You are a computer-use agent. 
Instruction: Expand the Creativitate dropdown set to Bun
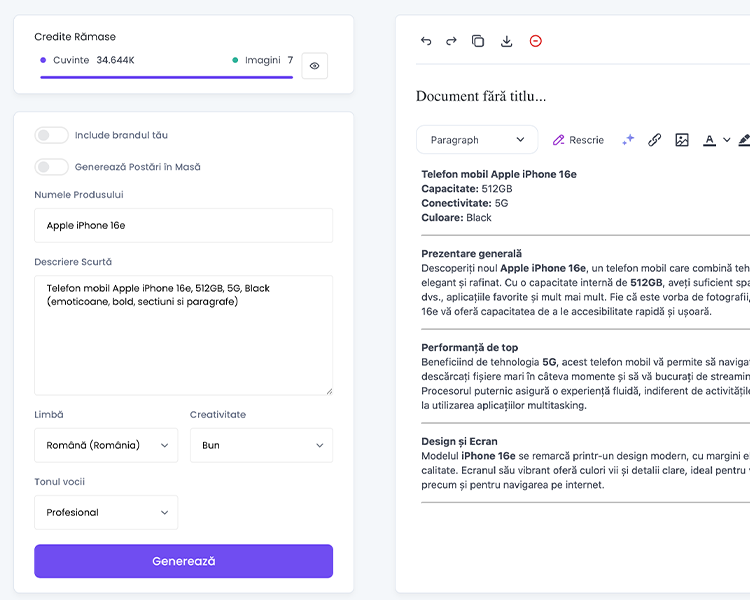point(261,445)
